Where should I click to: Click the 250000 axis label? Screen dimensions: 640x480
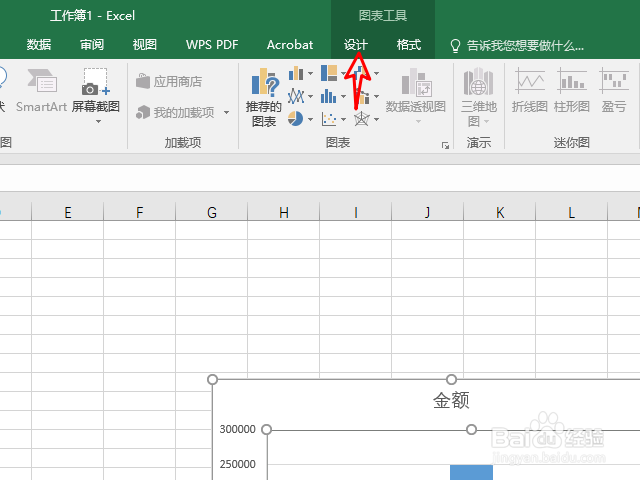click(237, 464)
